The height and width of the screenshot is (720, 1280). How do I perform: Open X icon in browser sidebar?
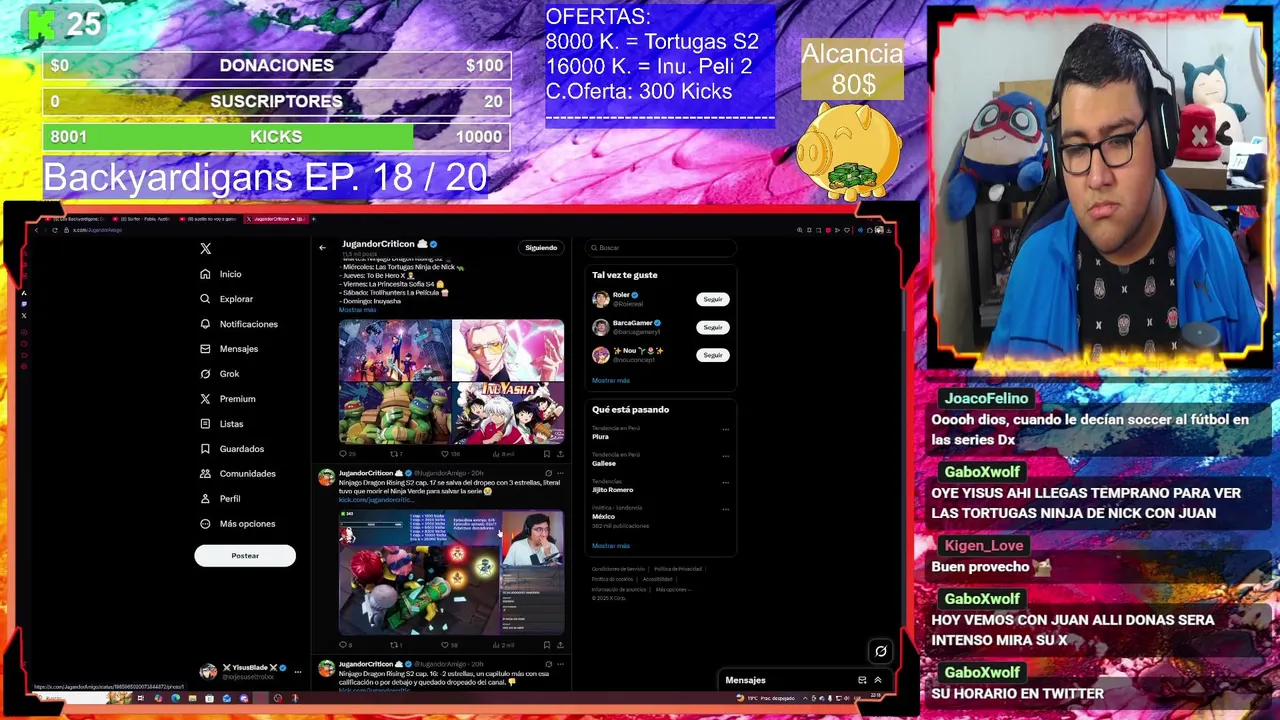coord(24,316)
